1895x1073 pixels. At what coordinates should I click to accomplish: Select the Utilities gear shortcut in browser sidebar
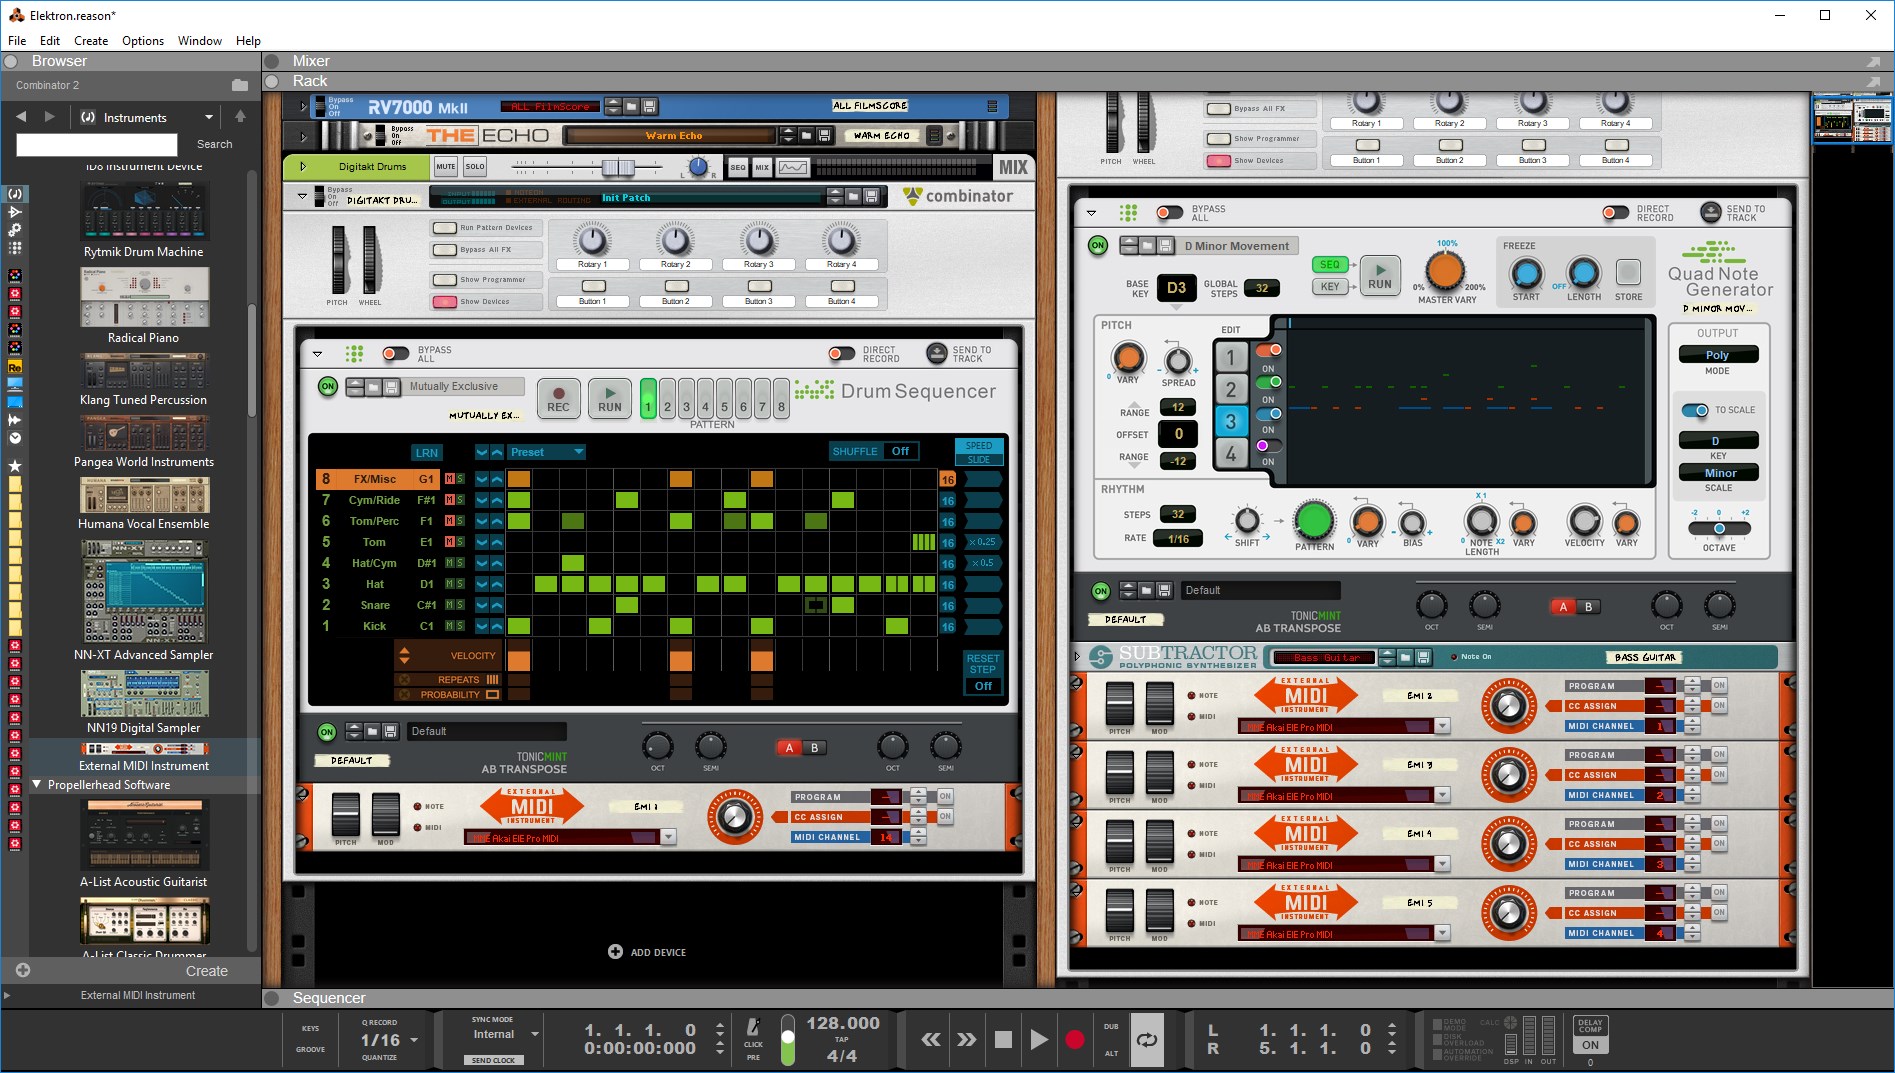[x=15, y=230]
